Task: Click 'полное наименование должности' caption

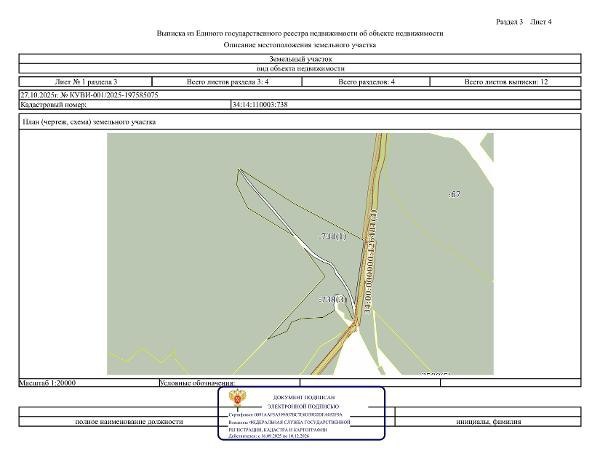Action: pos(129,422)
